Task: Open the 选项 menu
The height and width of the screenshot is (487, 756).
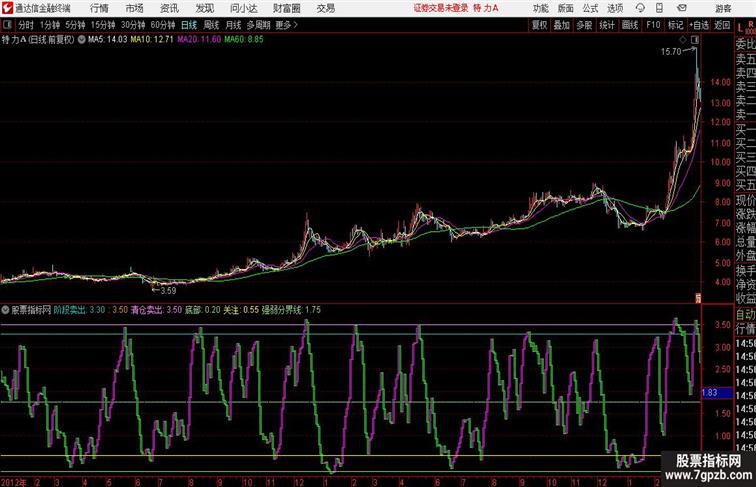Action: (x=615, y=8)
